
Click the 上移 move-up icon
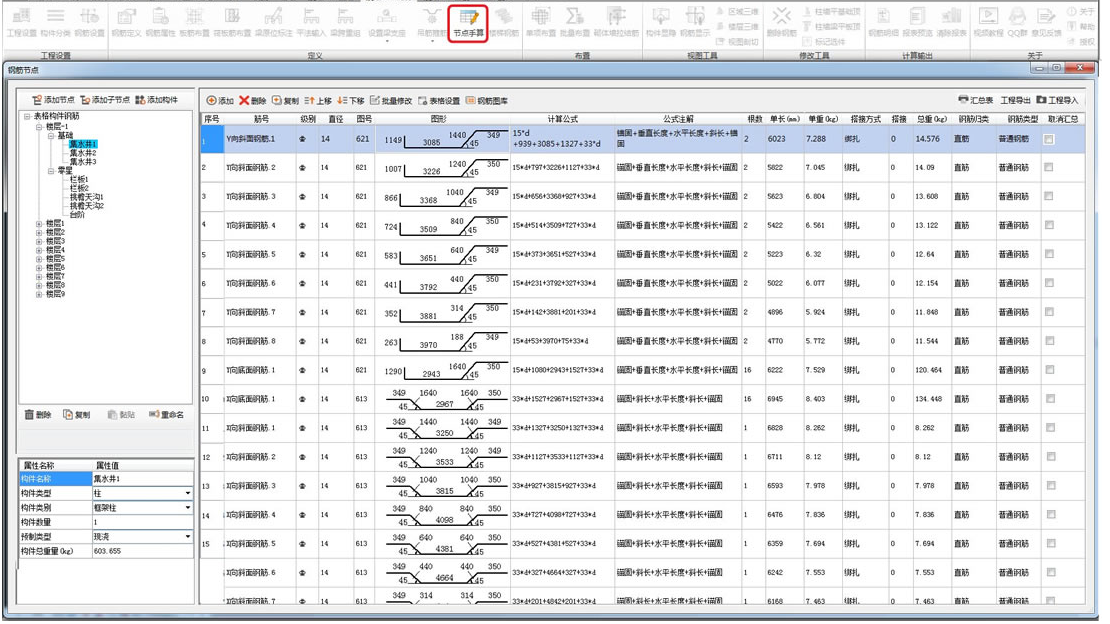[x=310, y=101]
